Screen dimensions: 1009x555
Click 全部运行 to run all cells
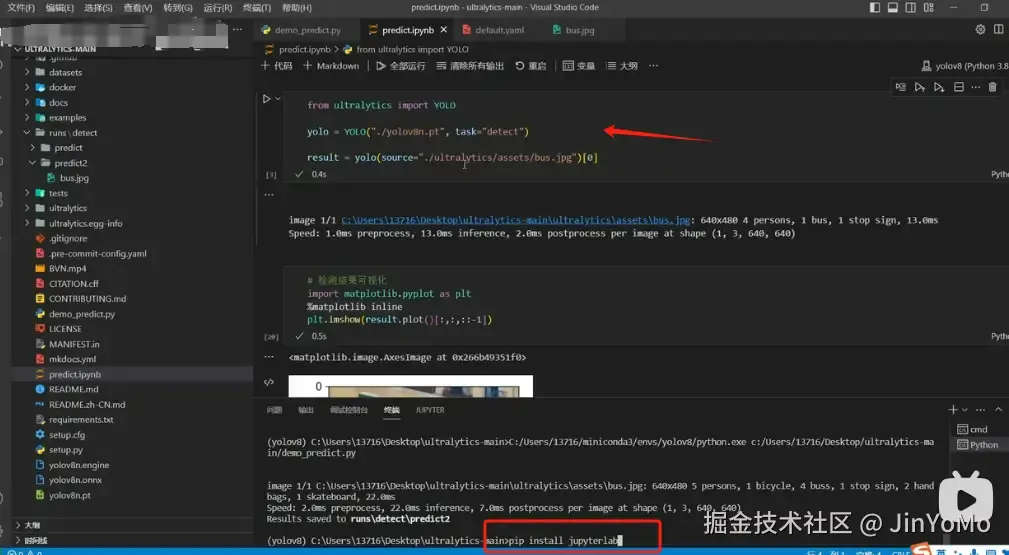pyautogui.click(x=401, y=66)
